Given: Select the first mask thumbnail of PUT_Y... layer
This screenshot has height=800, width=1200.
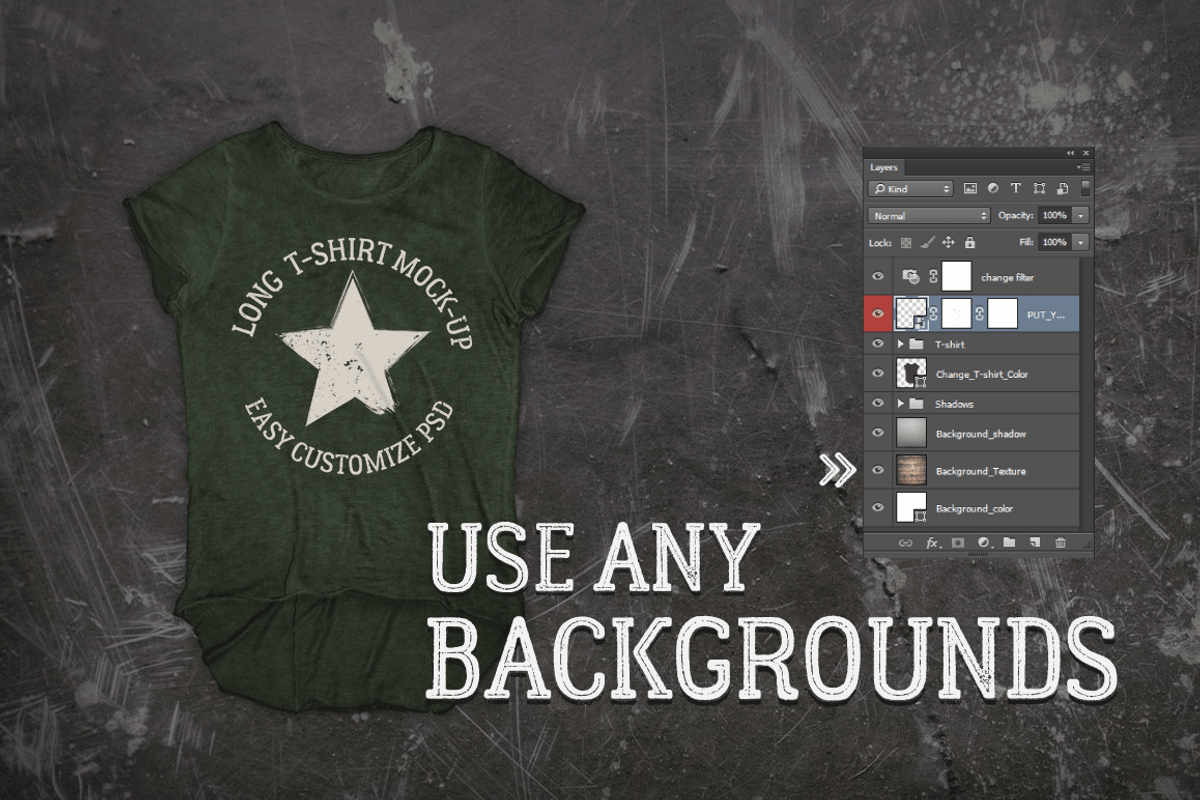Looking at the screenshot, I should 956,314.
